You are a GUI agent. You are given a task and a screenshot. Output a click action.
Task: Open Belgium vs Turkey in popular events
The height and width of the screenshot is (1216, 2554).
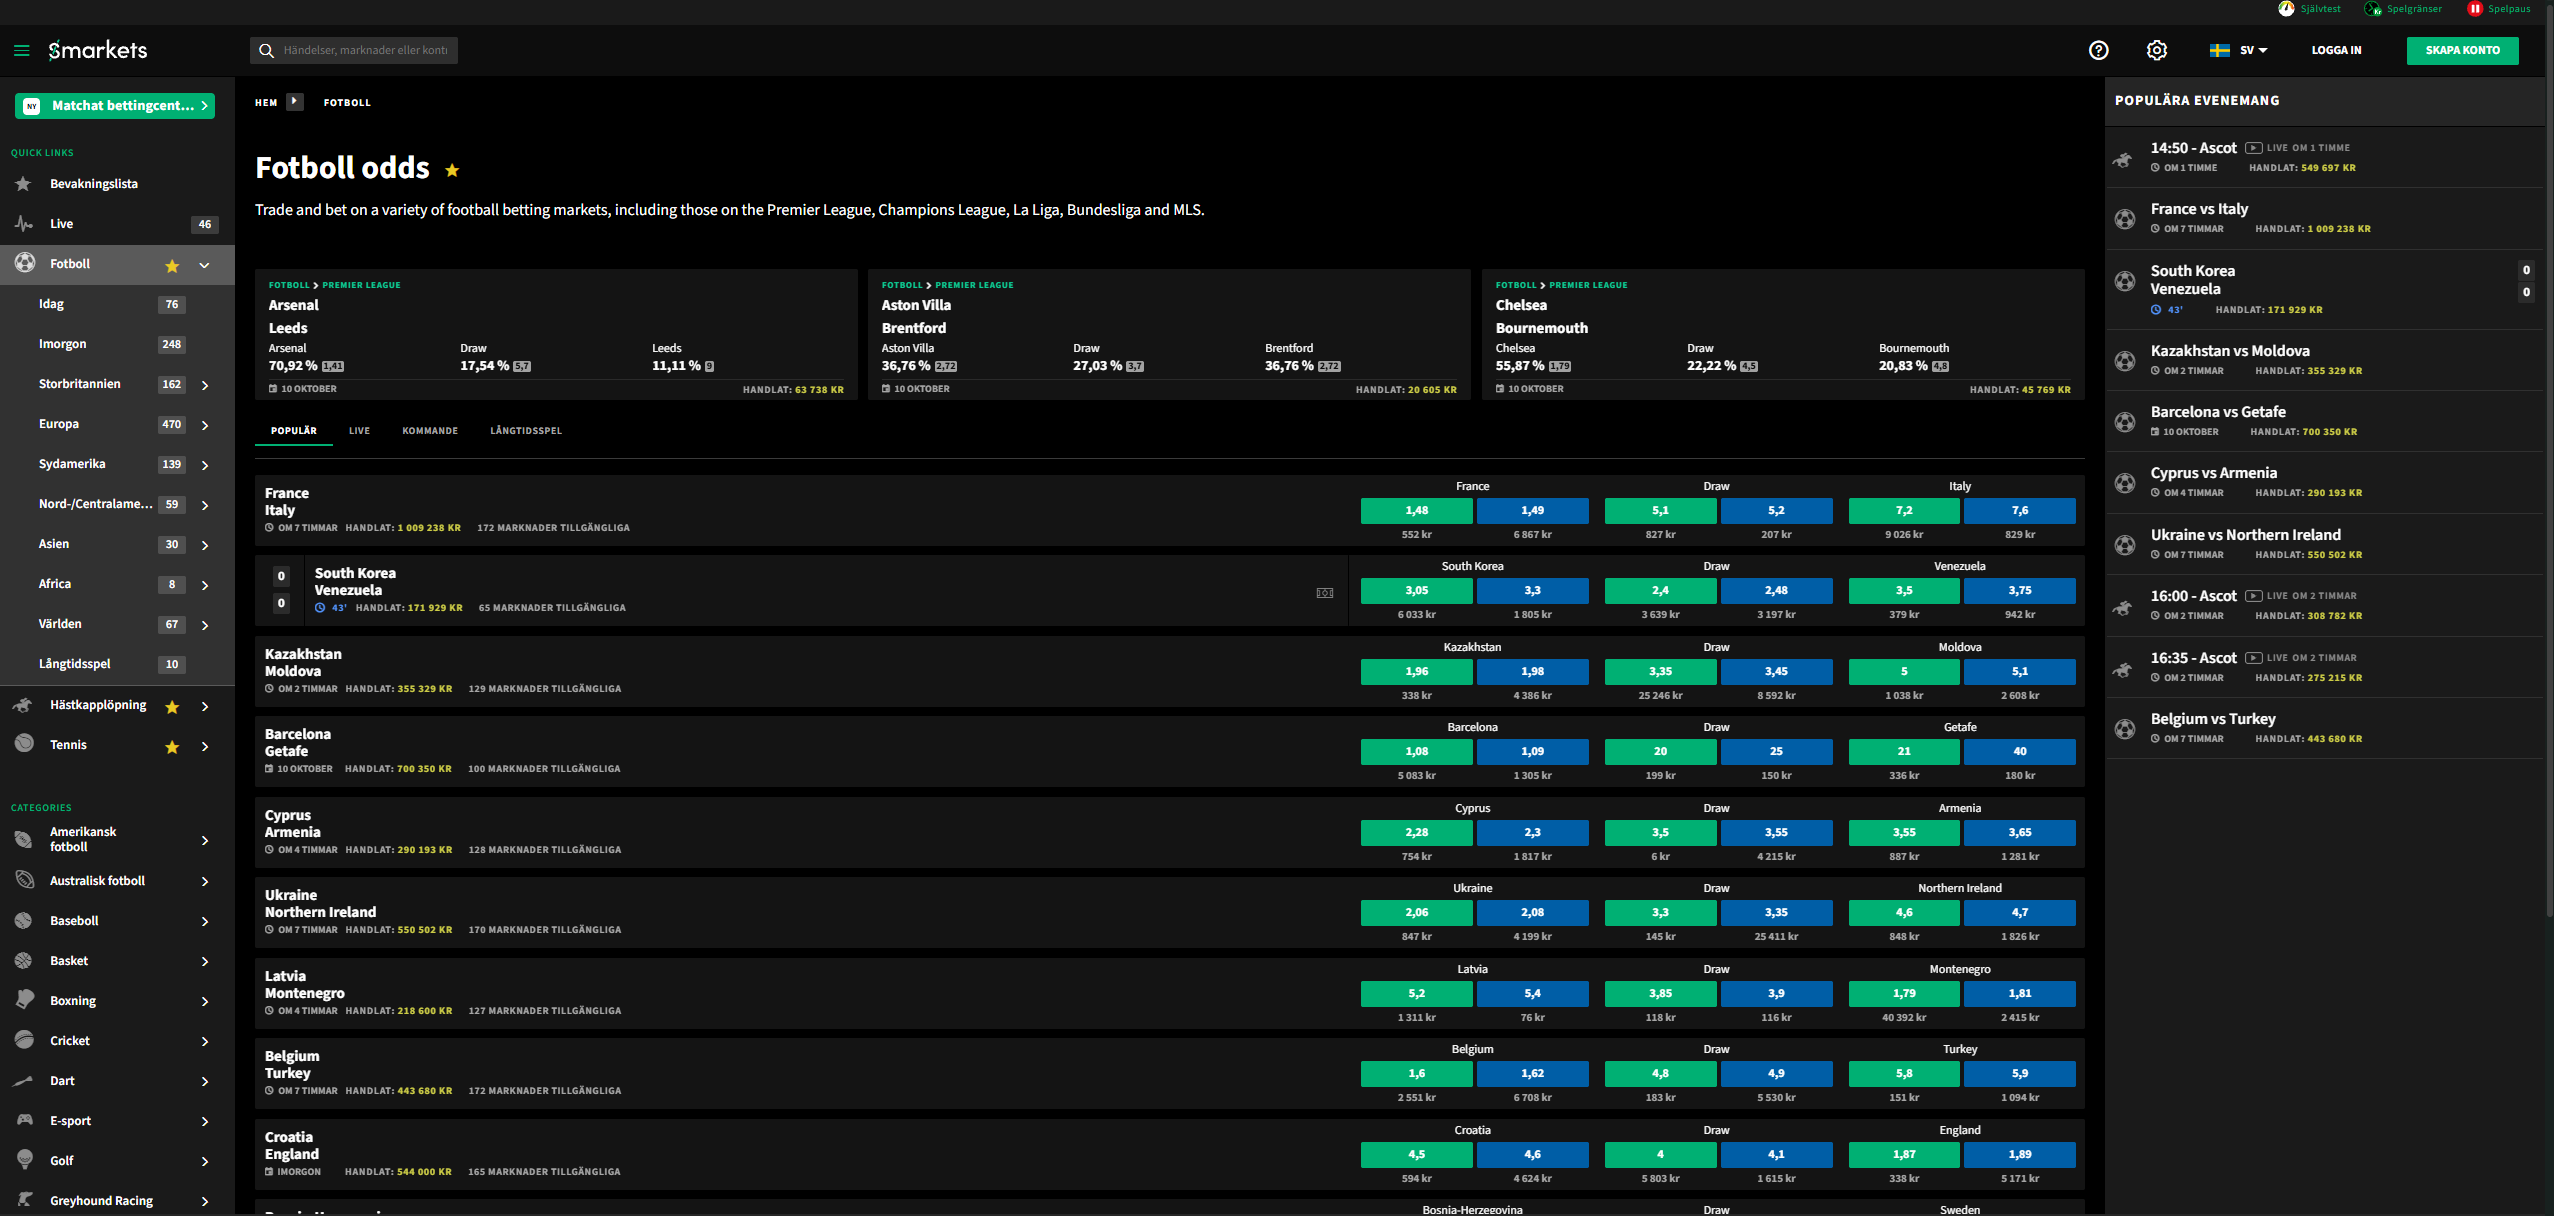2324,728
